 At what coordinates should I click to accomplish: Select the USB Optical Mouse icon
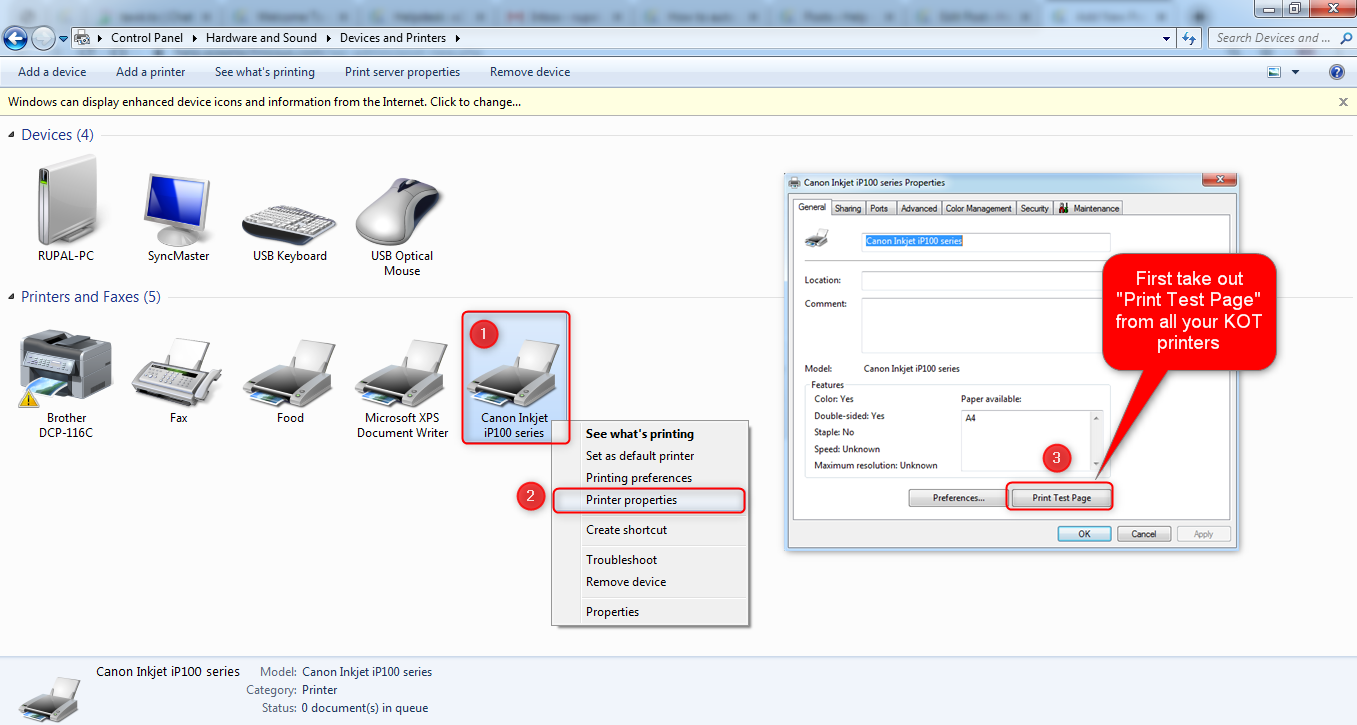402,210
